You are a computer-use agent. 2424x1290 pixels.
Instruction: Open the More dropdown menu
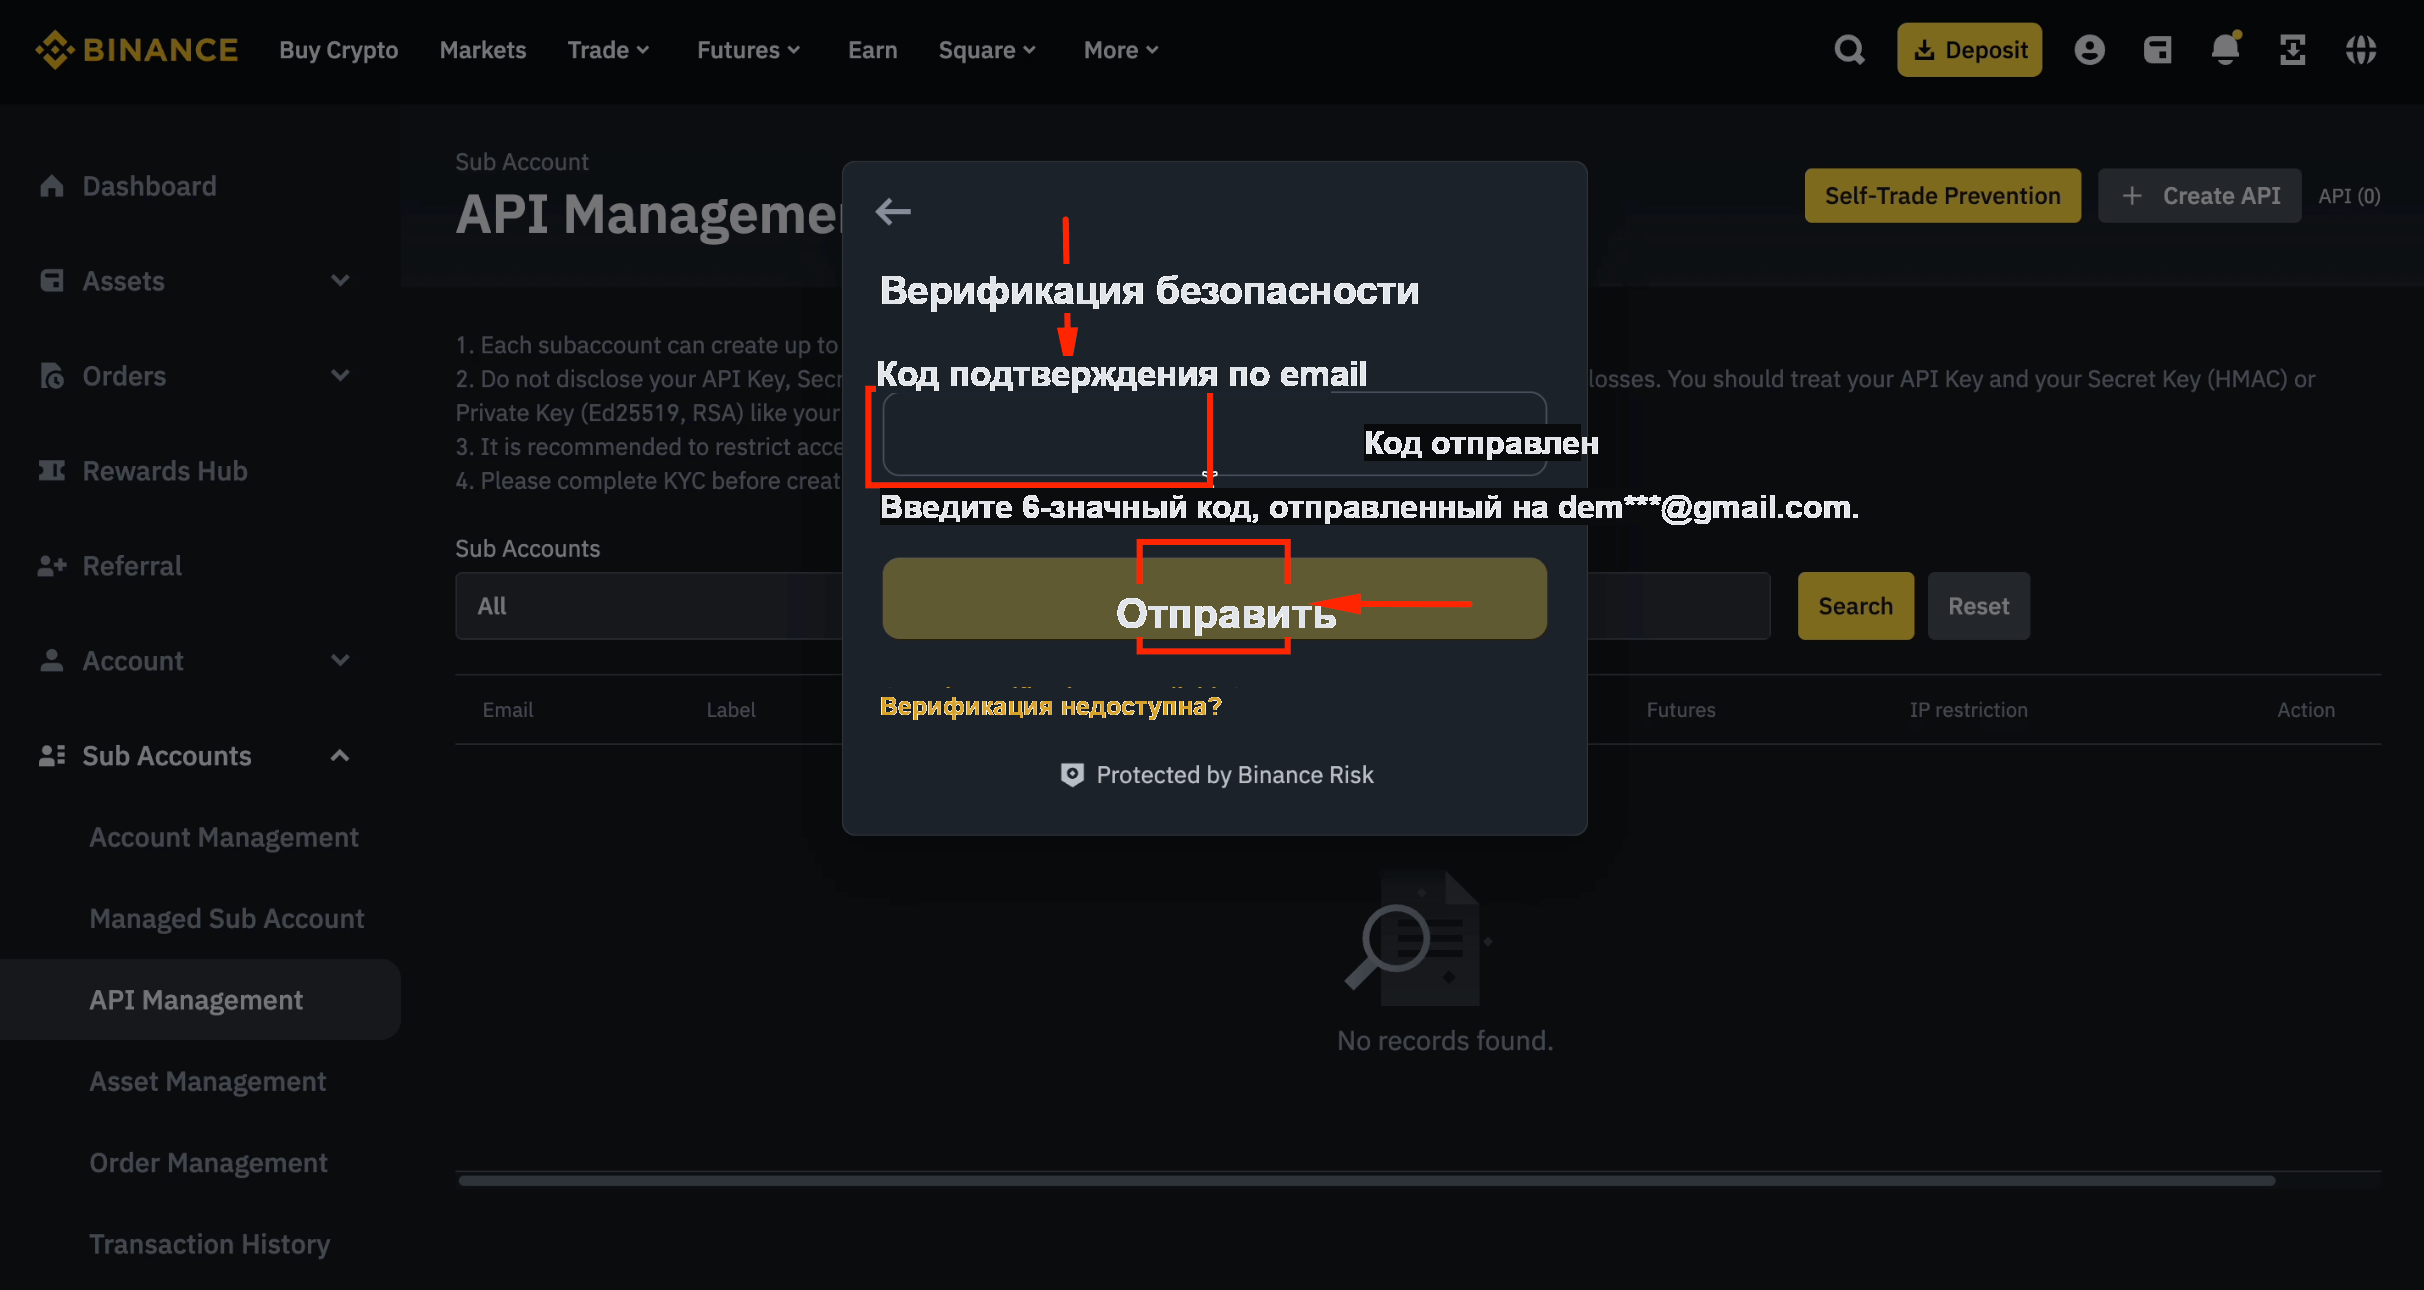pyautogui.click(x=1121, y=50)
